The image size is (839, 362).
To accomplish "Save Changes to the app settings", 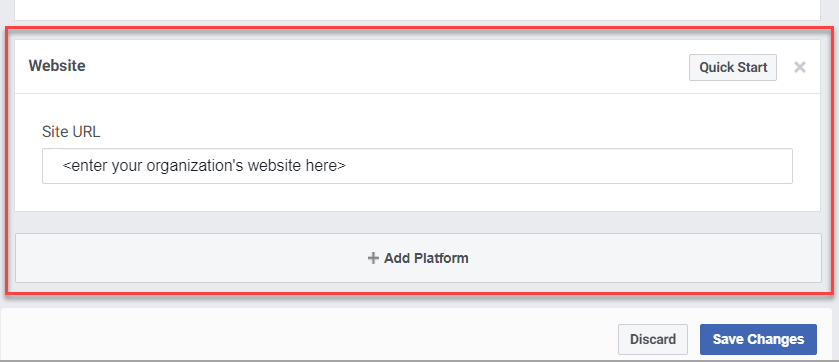I will coord(758,339).
